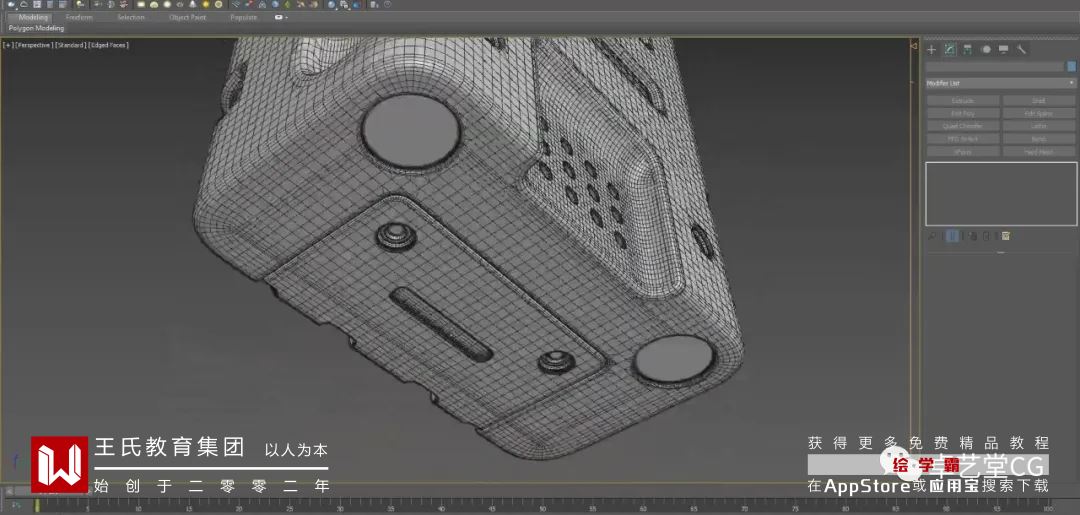The height and width of the screenshot is (515, 1080).
Task: Click the Make Unique icon under the modifier stack
Action: pos(973,236)
